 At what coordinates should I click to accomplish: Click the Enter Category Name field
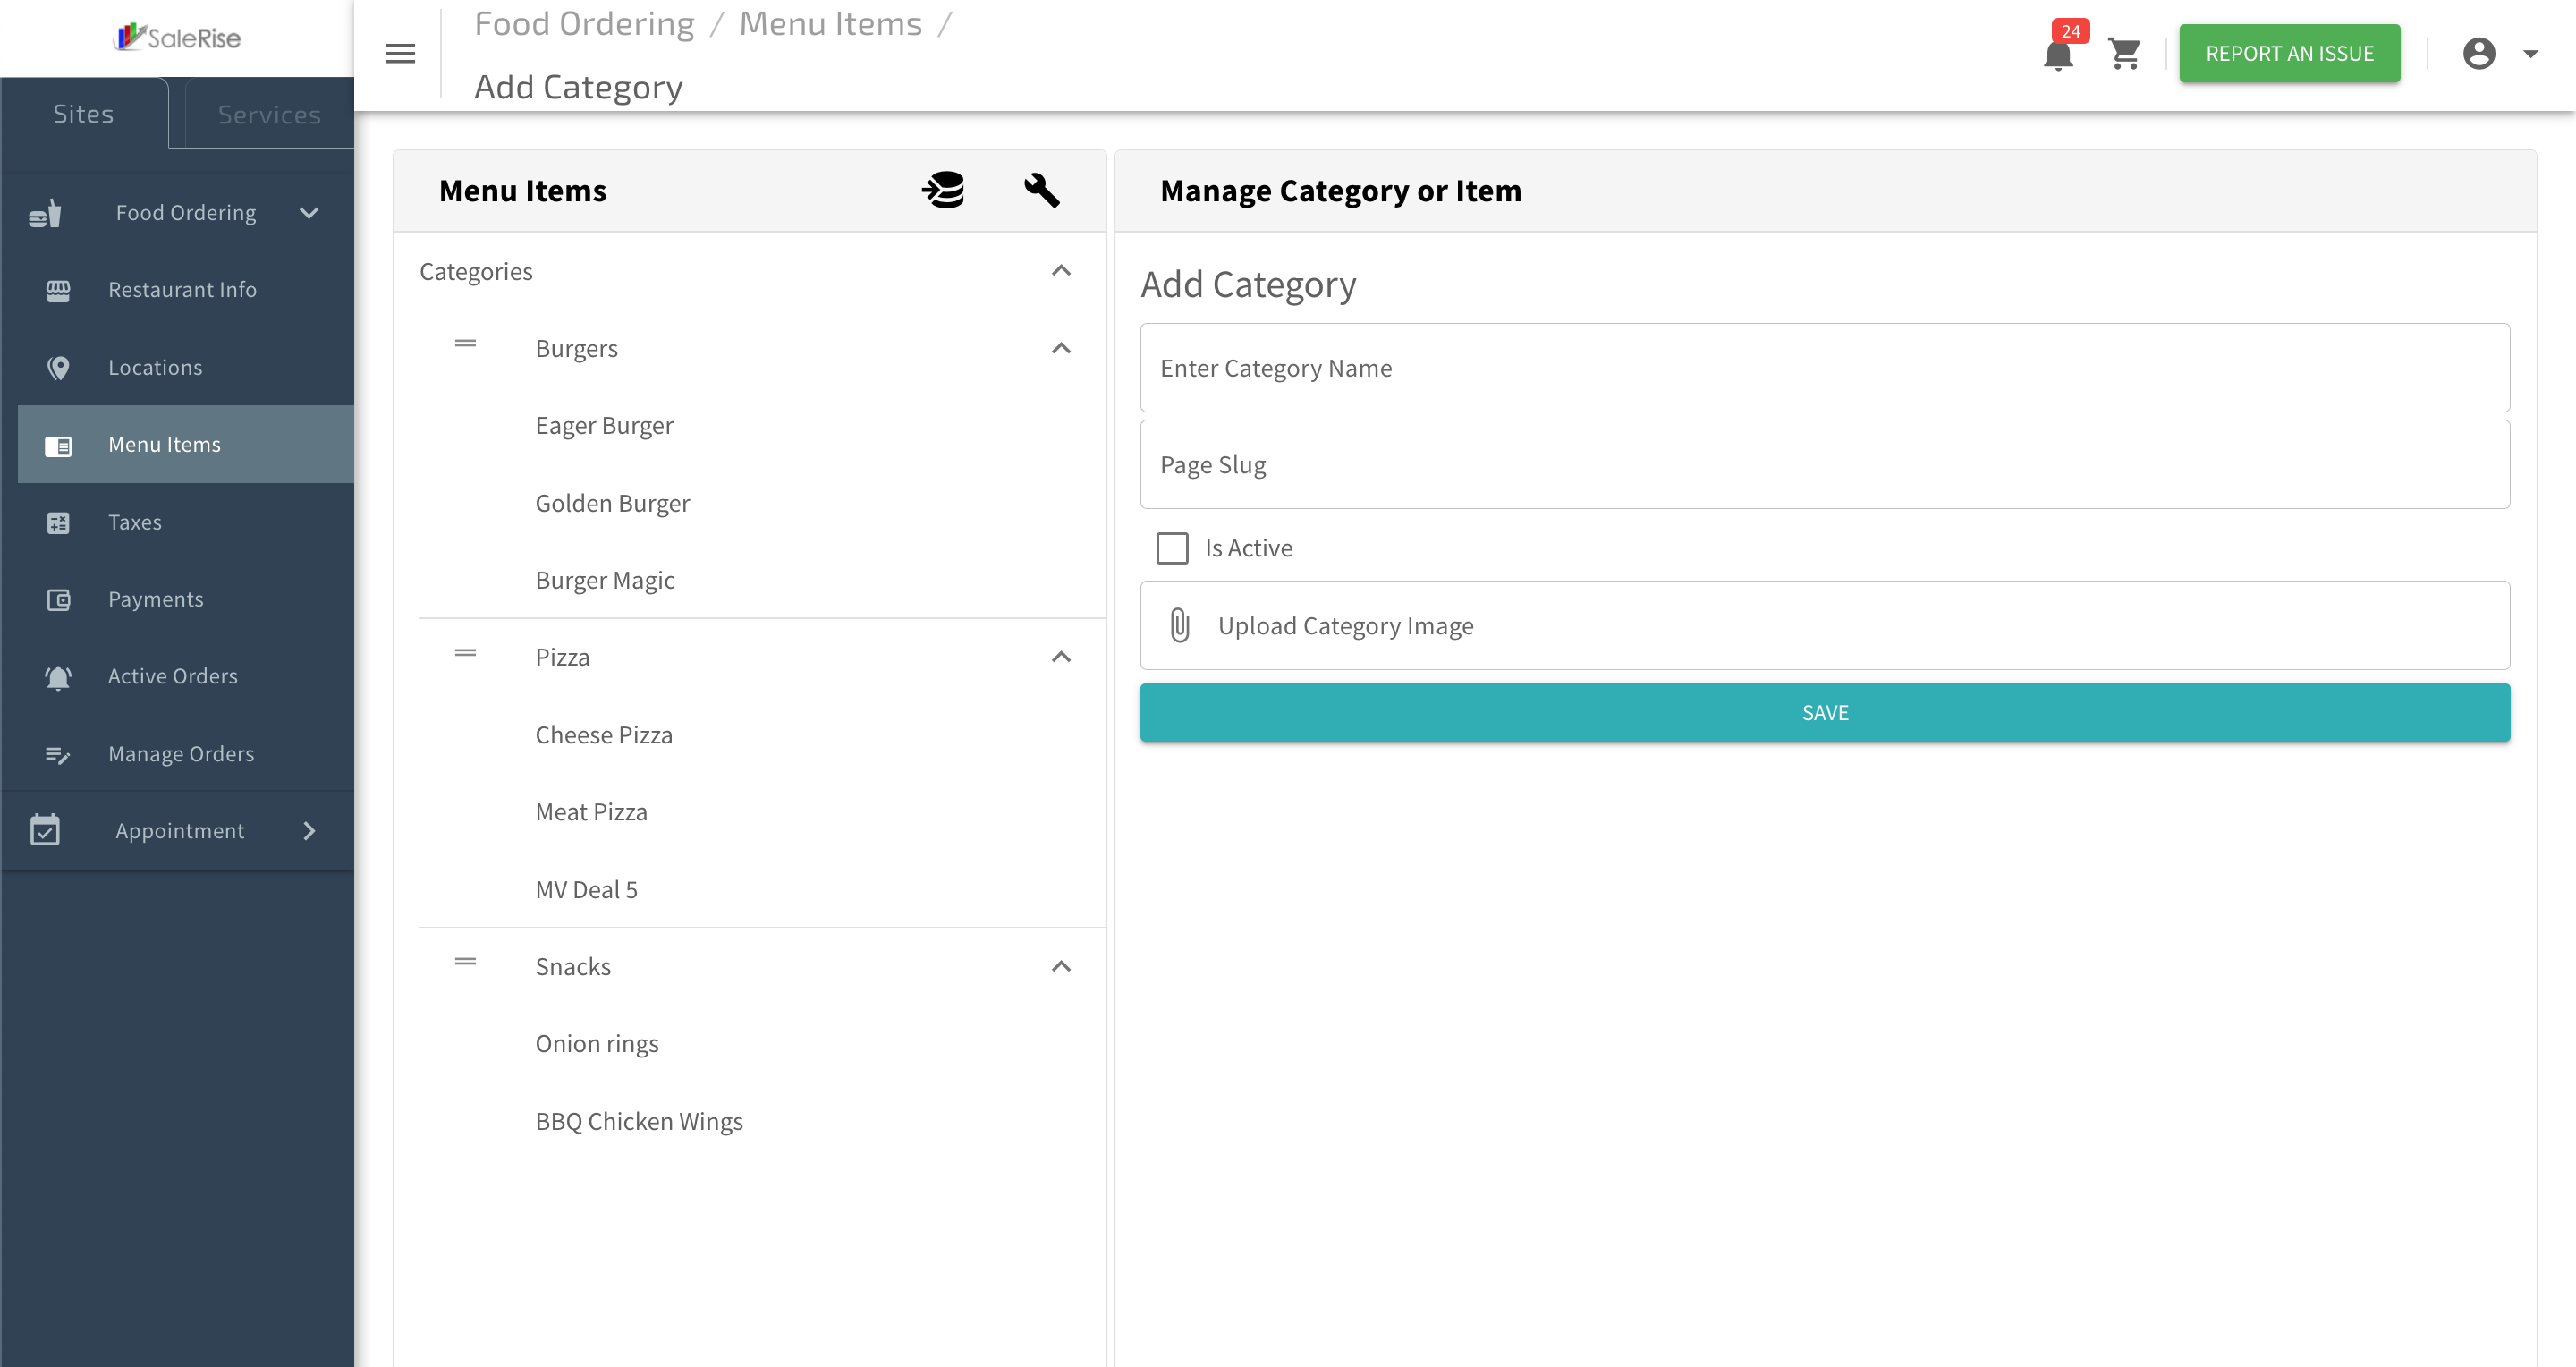click(x=1825, y=368)
